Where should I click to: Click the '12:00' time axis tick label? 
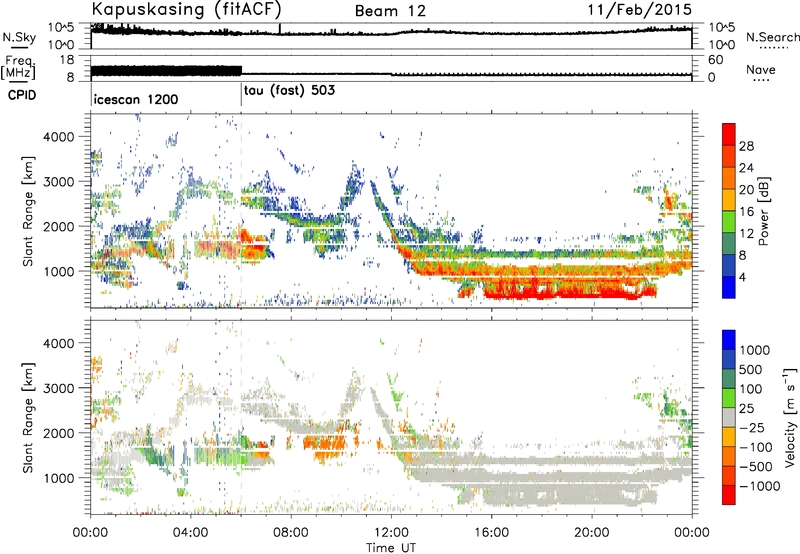[x=391, y=533]
